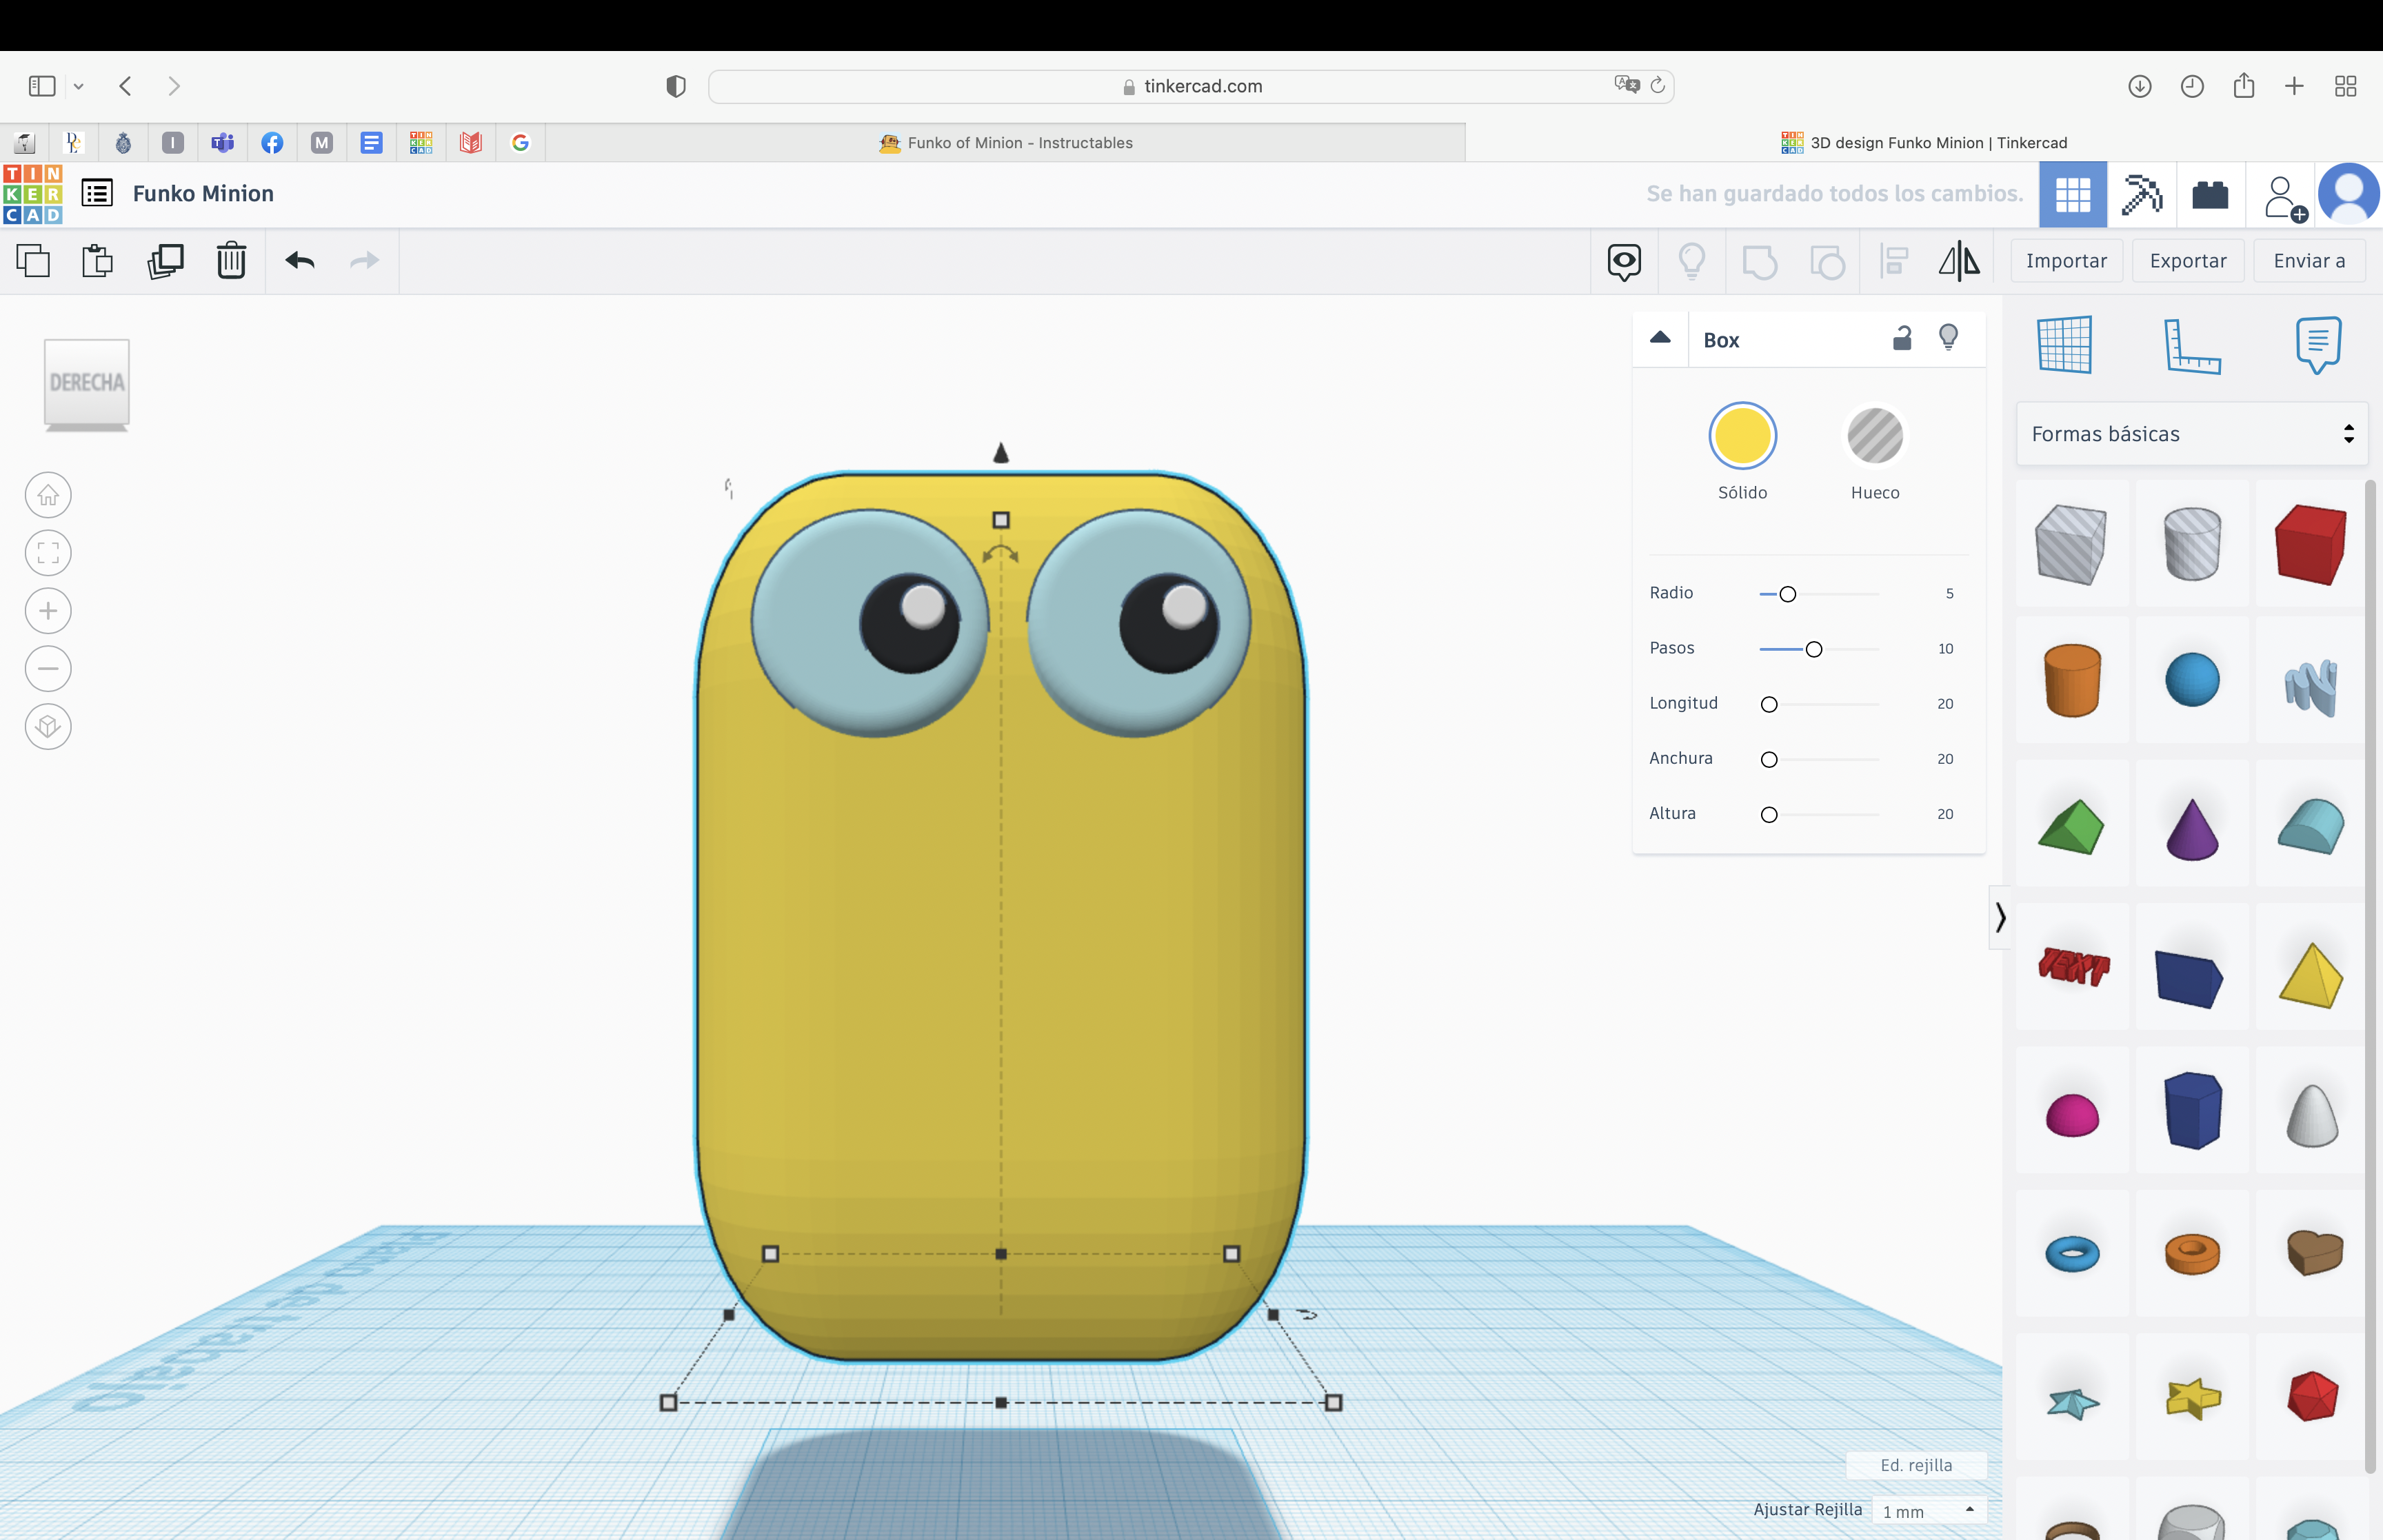This screenshot has height=1540, width=2383.
Task: Open the designs list icon beside Funko Minion
Action: coord(97,193)
